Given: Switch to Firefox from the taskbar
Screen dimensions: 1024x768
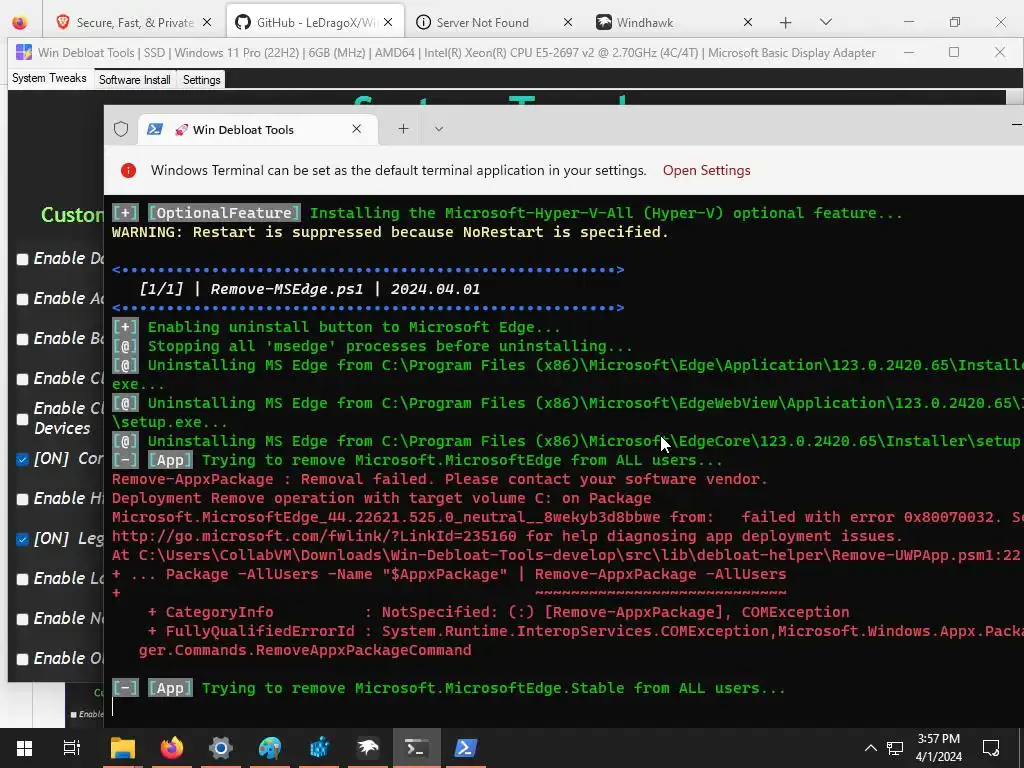Looking at the screenshot, I should coord(172,748).
